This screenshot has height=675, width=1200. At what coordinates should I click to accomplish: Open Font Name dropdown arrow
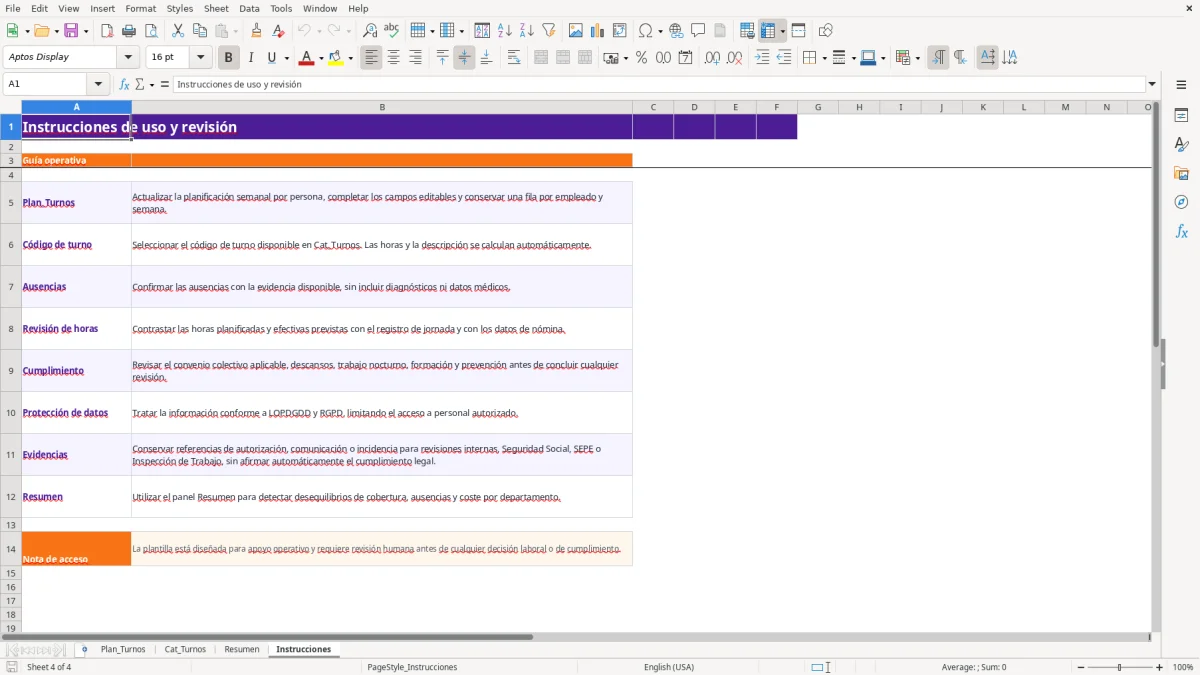pos(128,57)
